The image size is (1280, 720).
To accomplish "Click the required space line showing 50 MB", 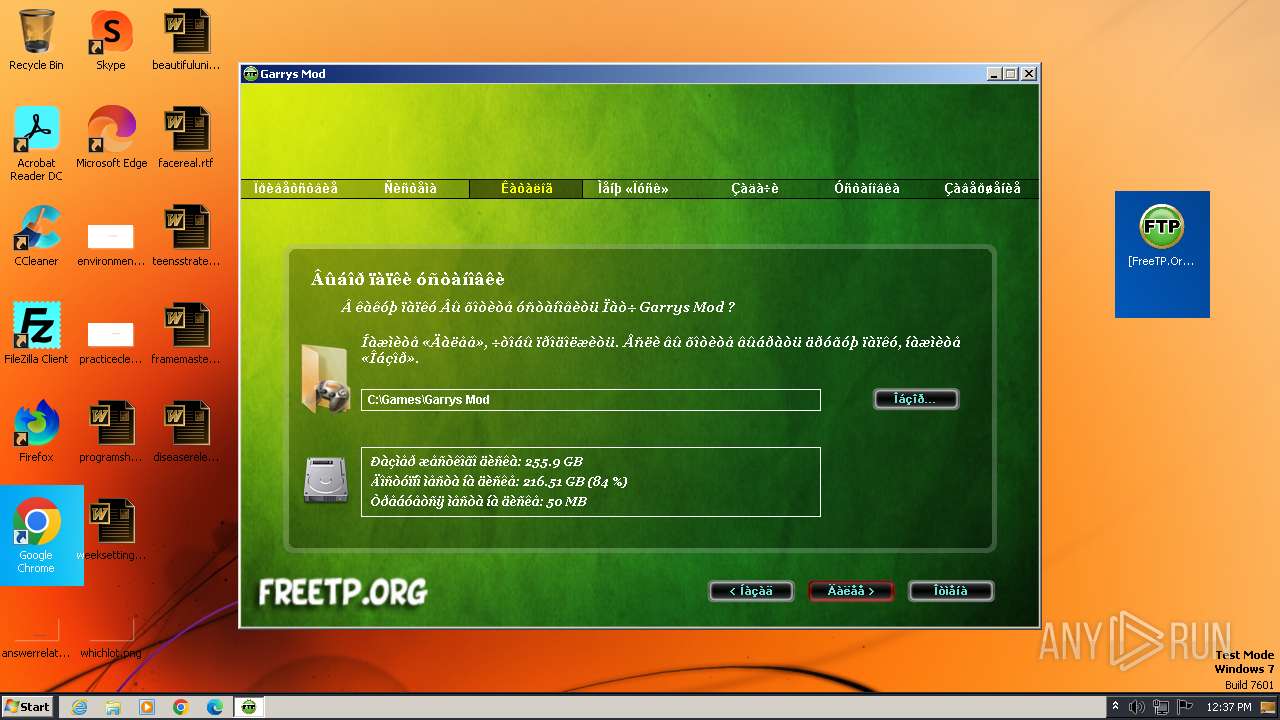I will coord(478,501).
